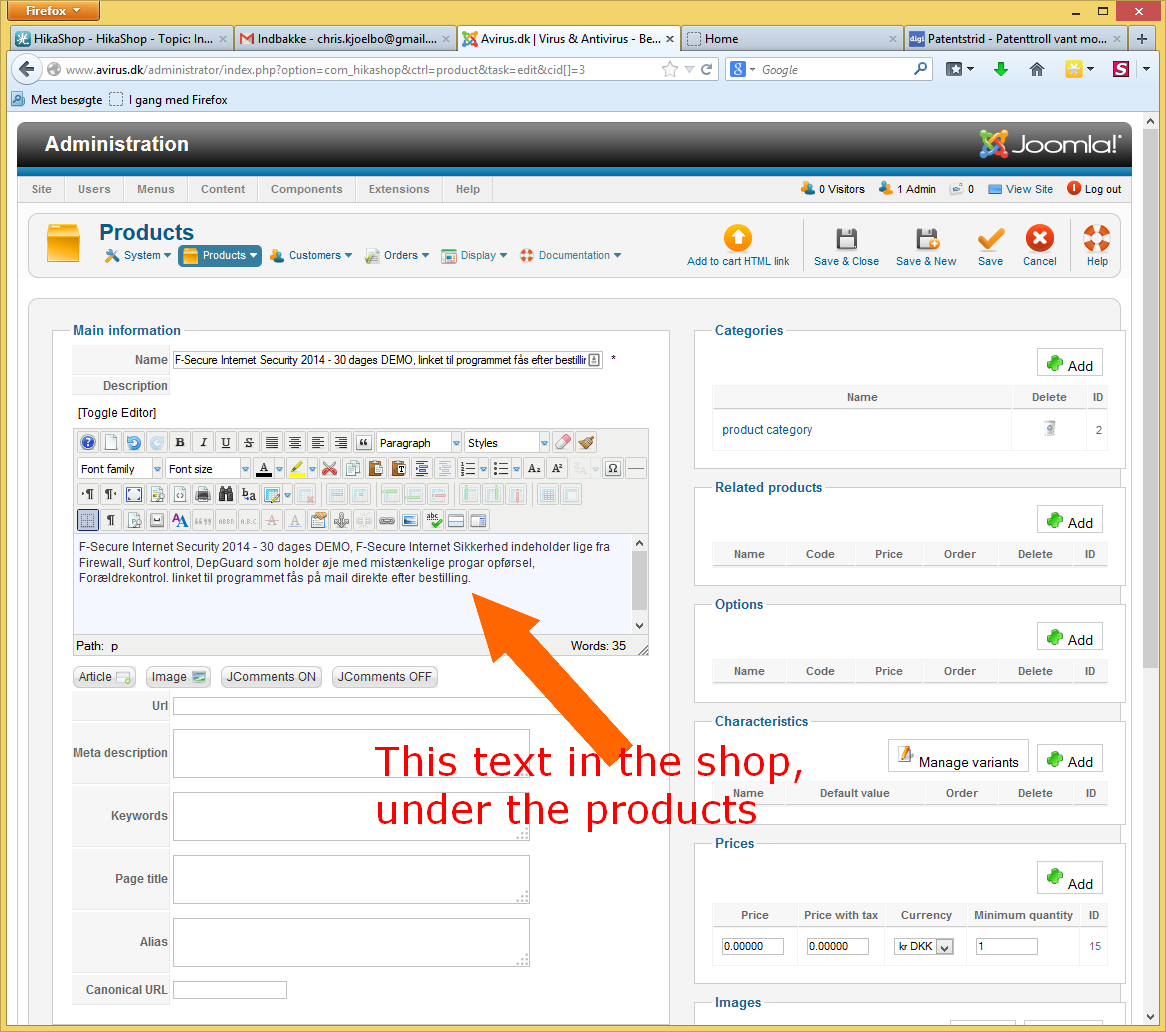
Task: Click the Firefox downloads green arrow
Action: coord(1001,69)
